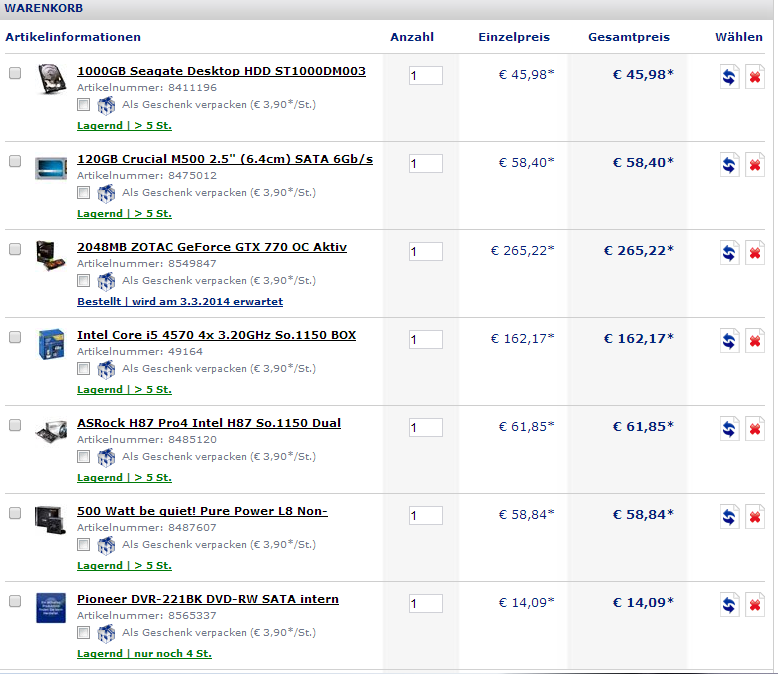Delete Pioneer DVR-221BK from cart
778x674 pixels.
click(755, 605)
